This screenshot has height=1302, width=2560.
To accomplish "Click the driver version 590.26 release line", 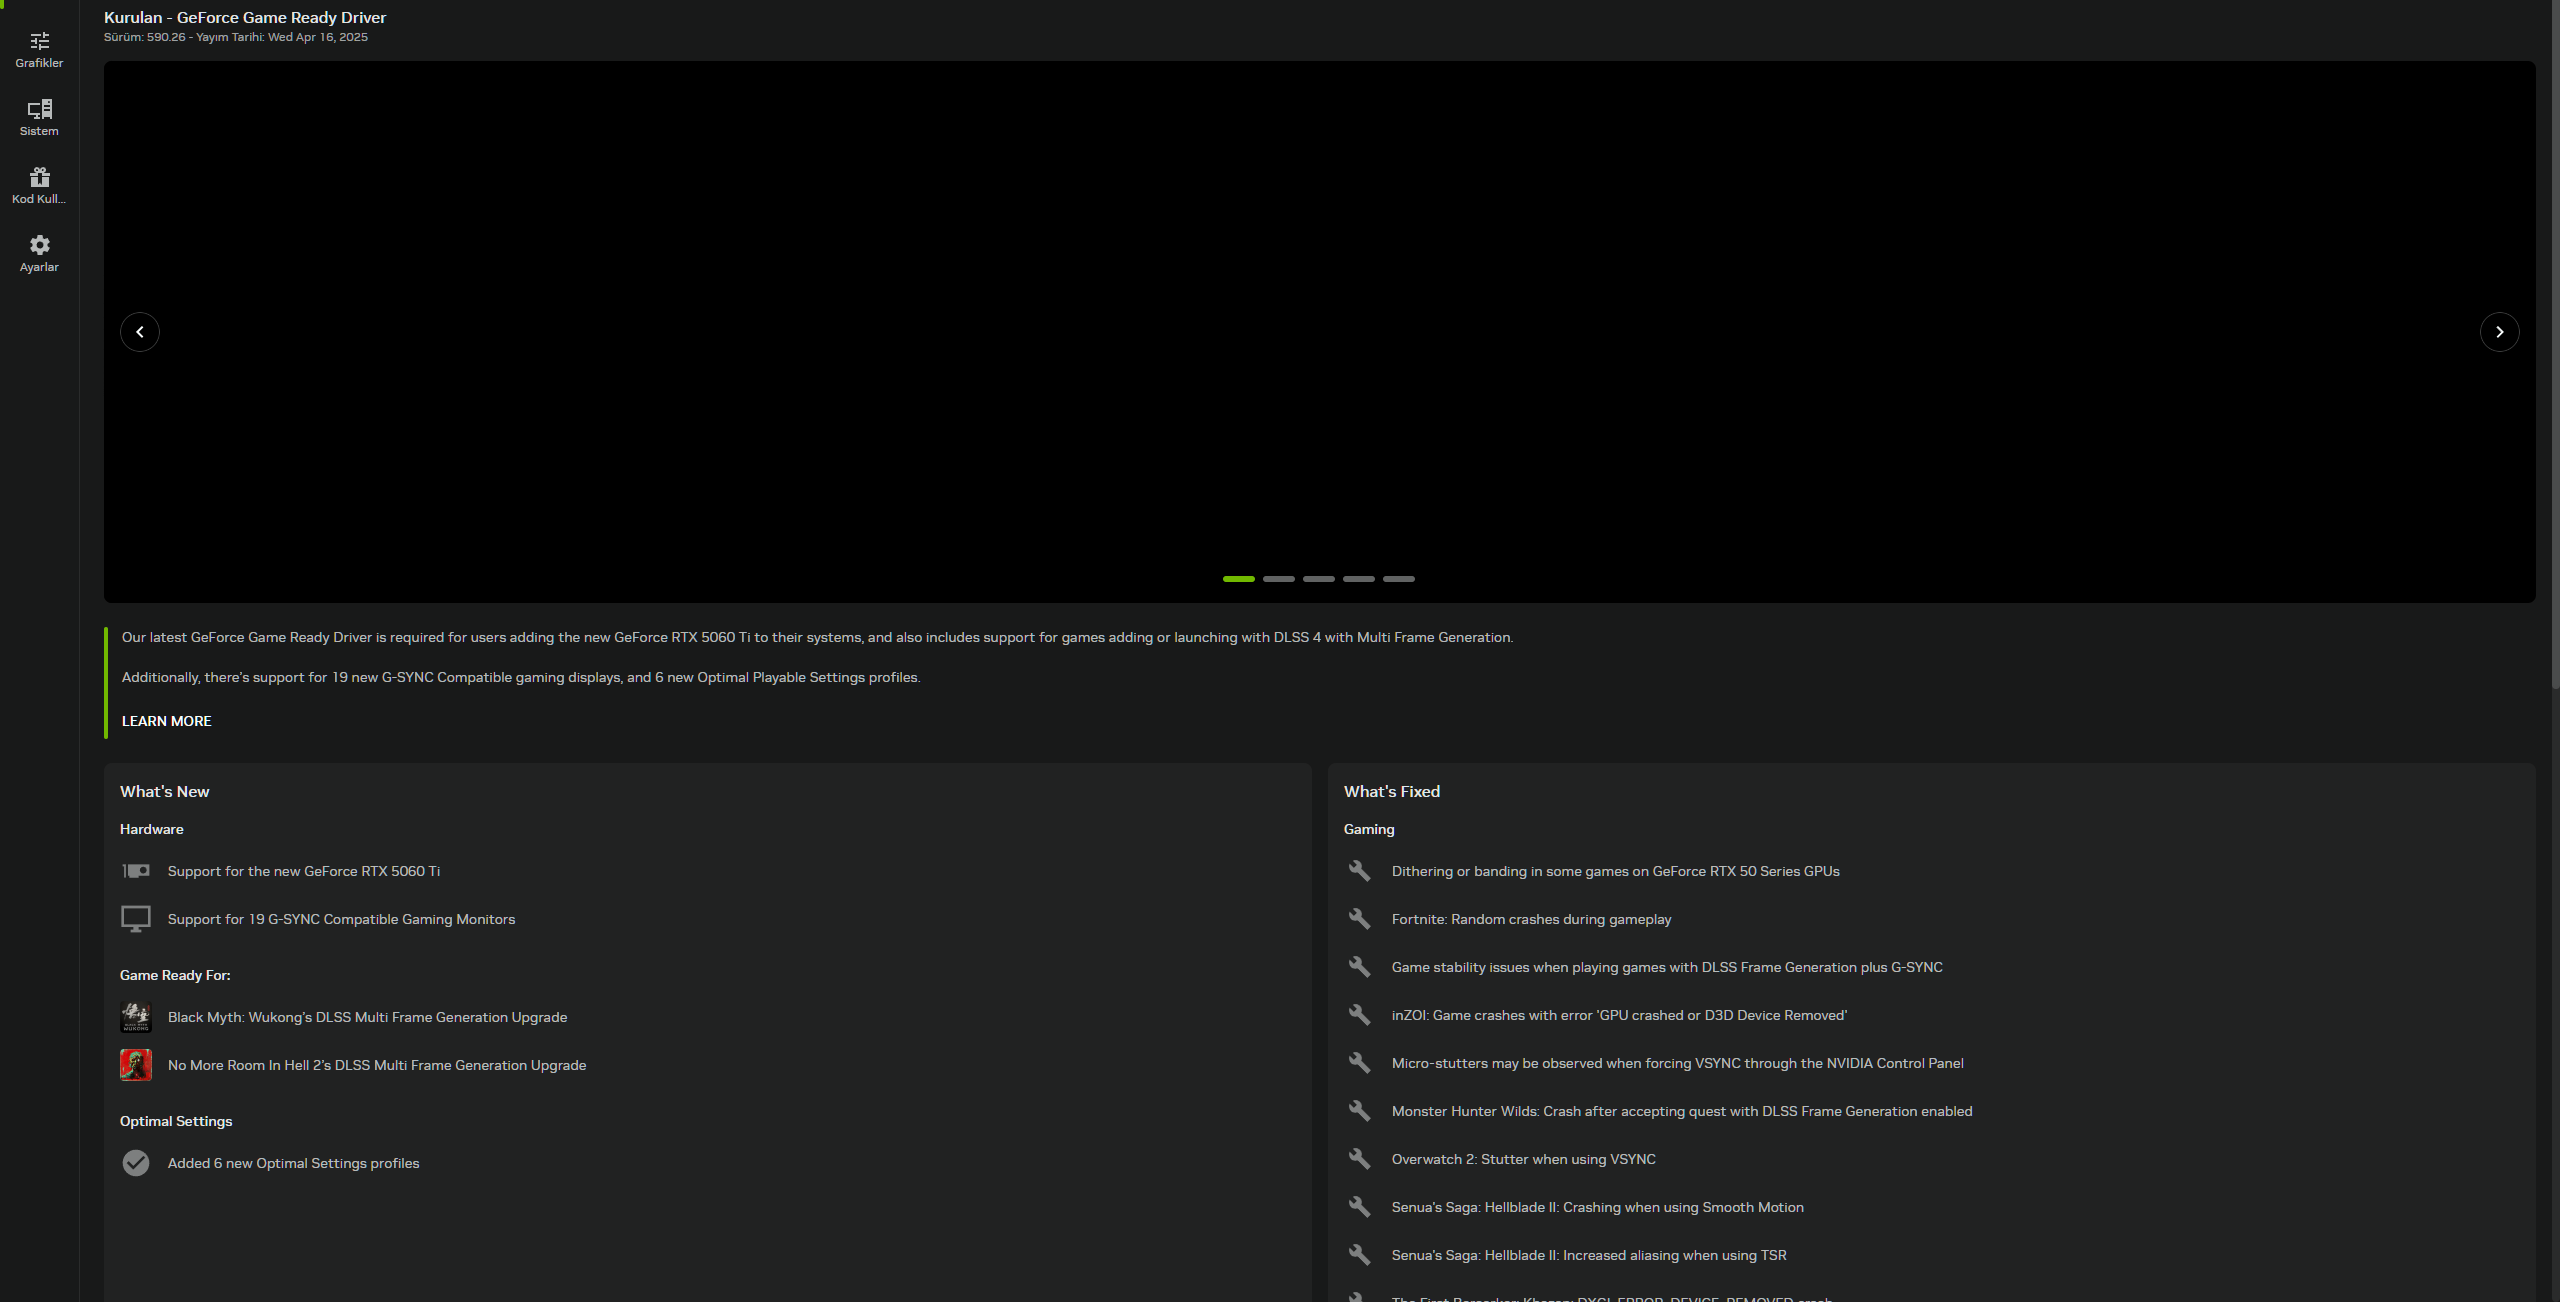I will (x=236, y=37).
